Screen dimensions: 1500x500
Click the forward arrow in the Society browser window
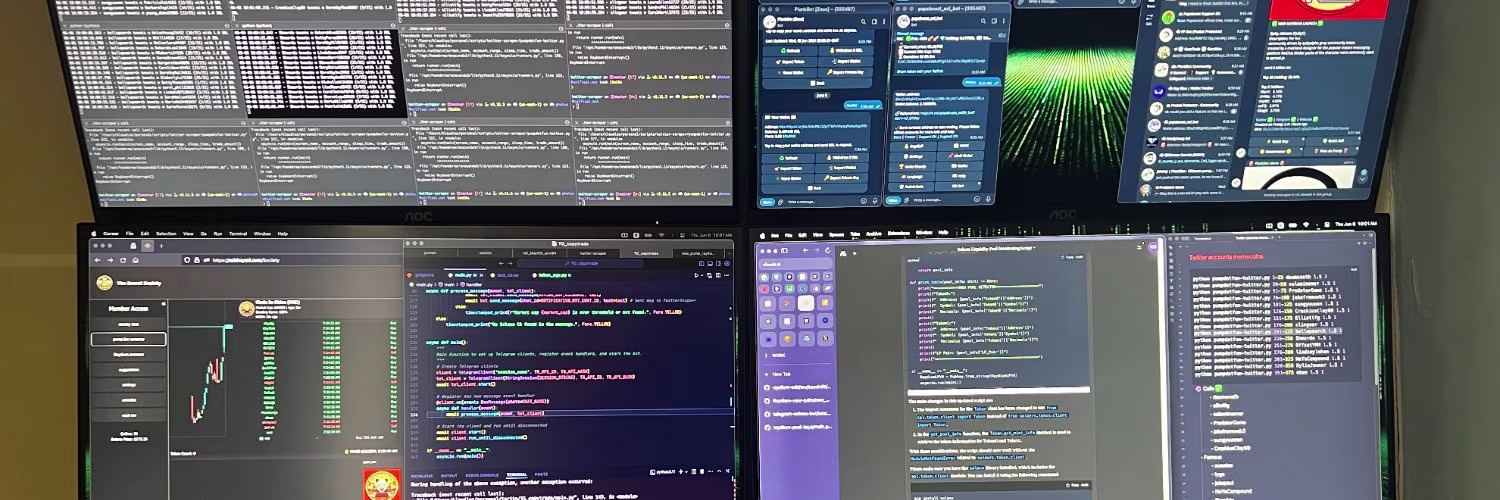pos(110,260)
